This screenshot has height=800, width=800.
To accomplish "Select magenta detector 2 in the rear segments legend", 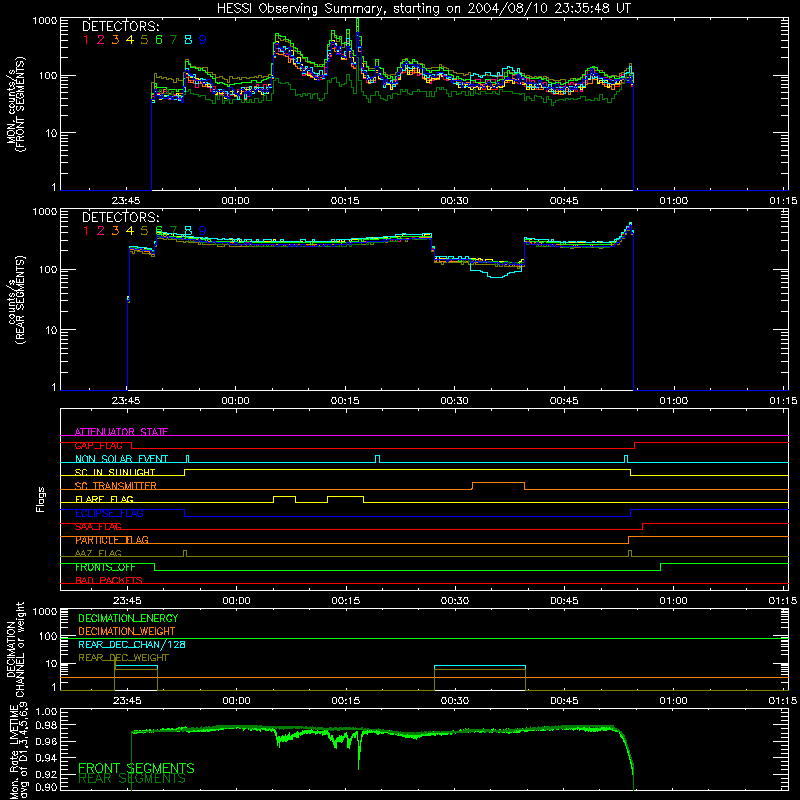I will [x=101, y=231].
